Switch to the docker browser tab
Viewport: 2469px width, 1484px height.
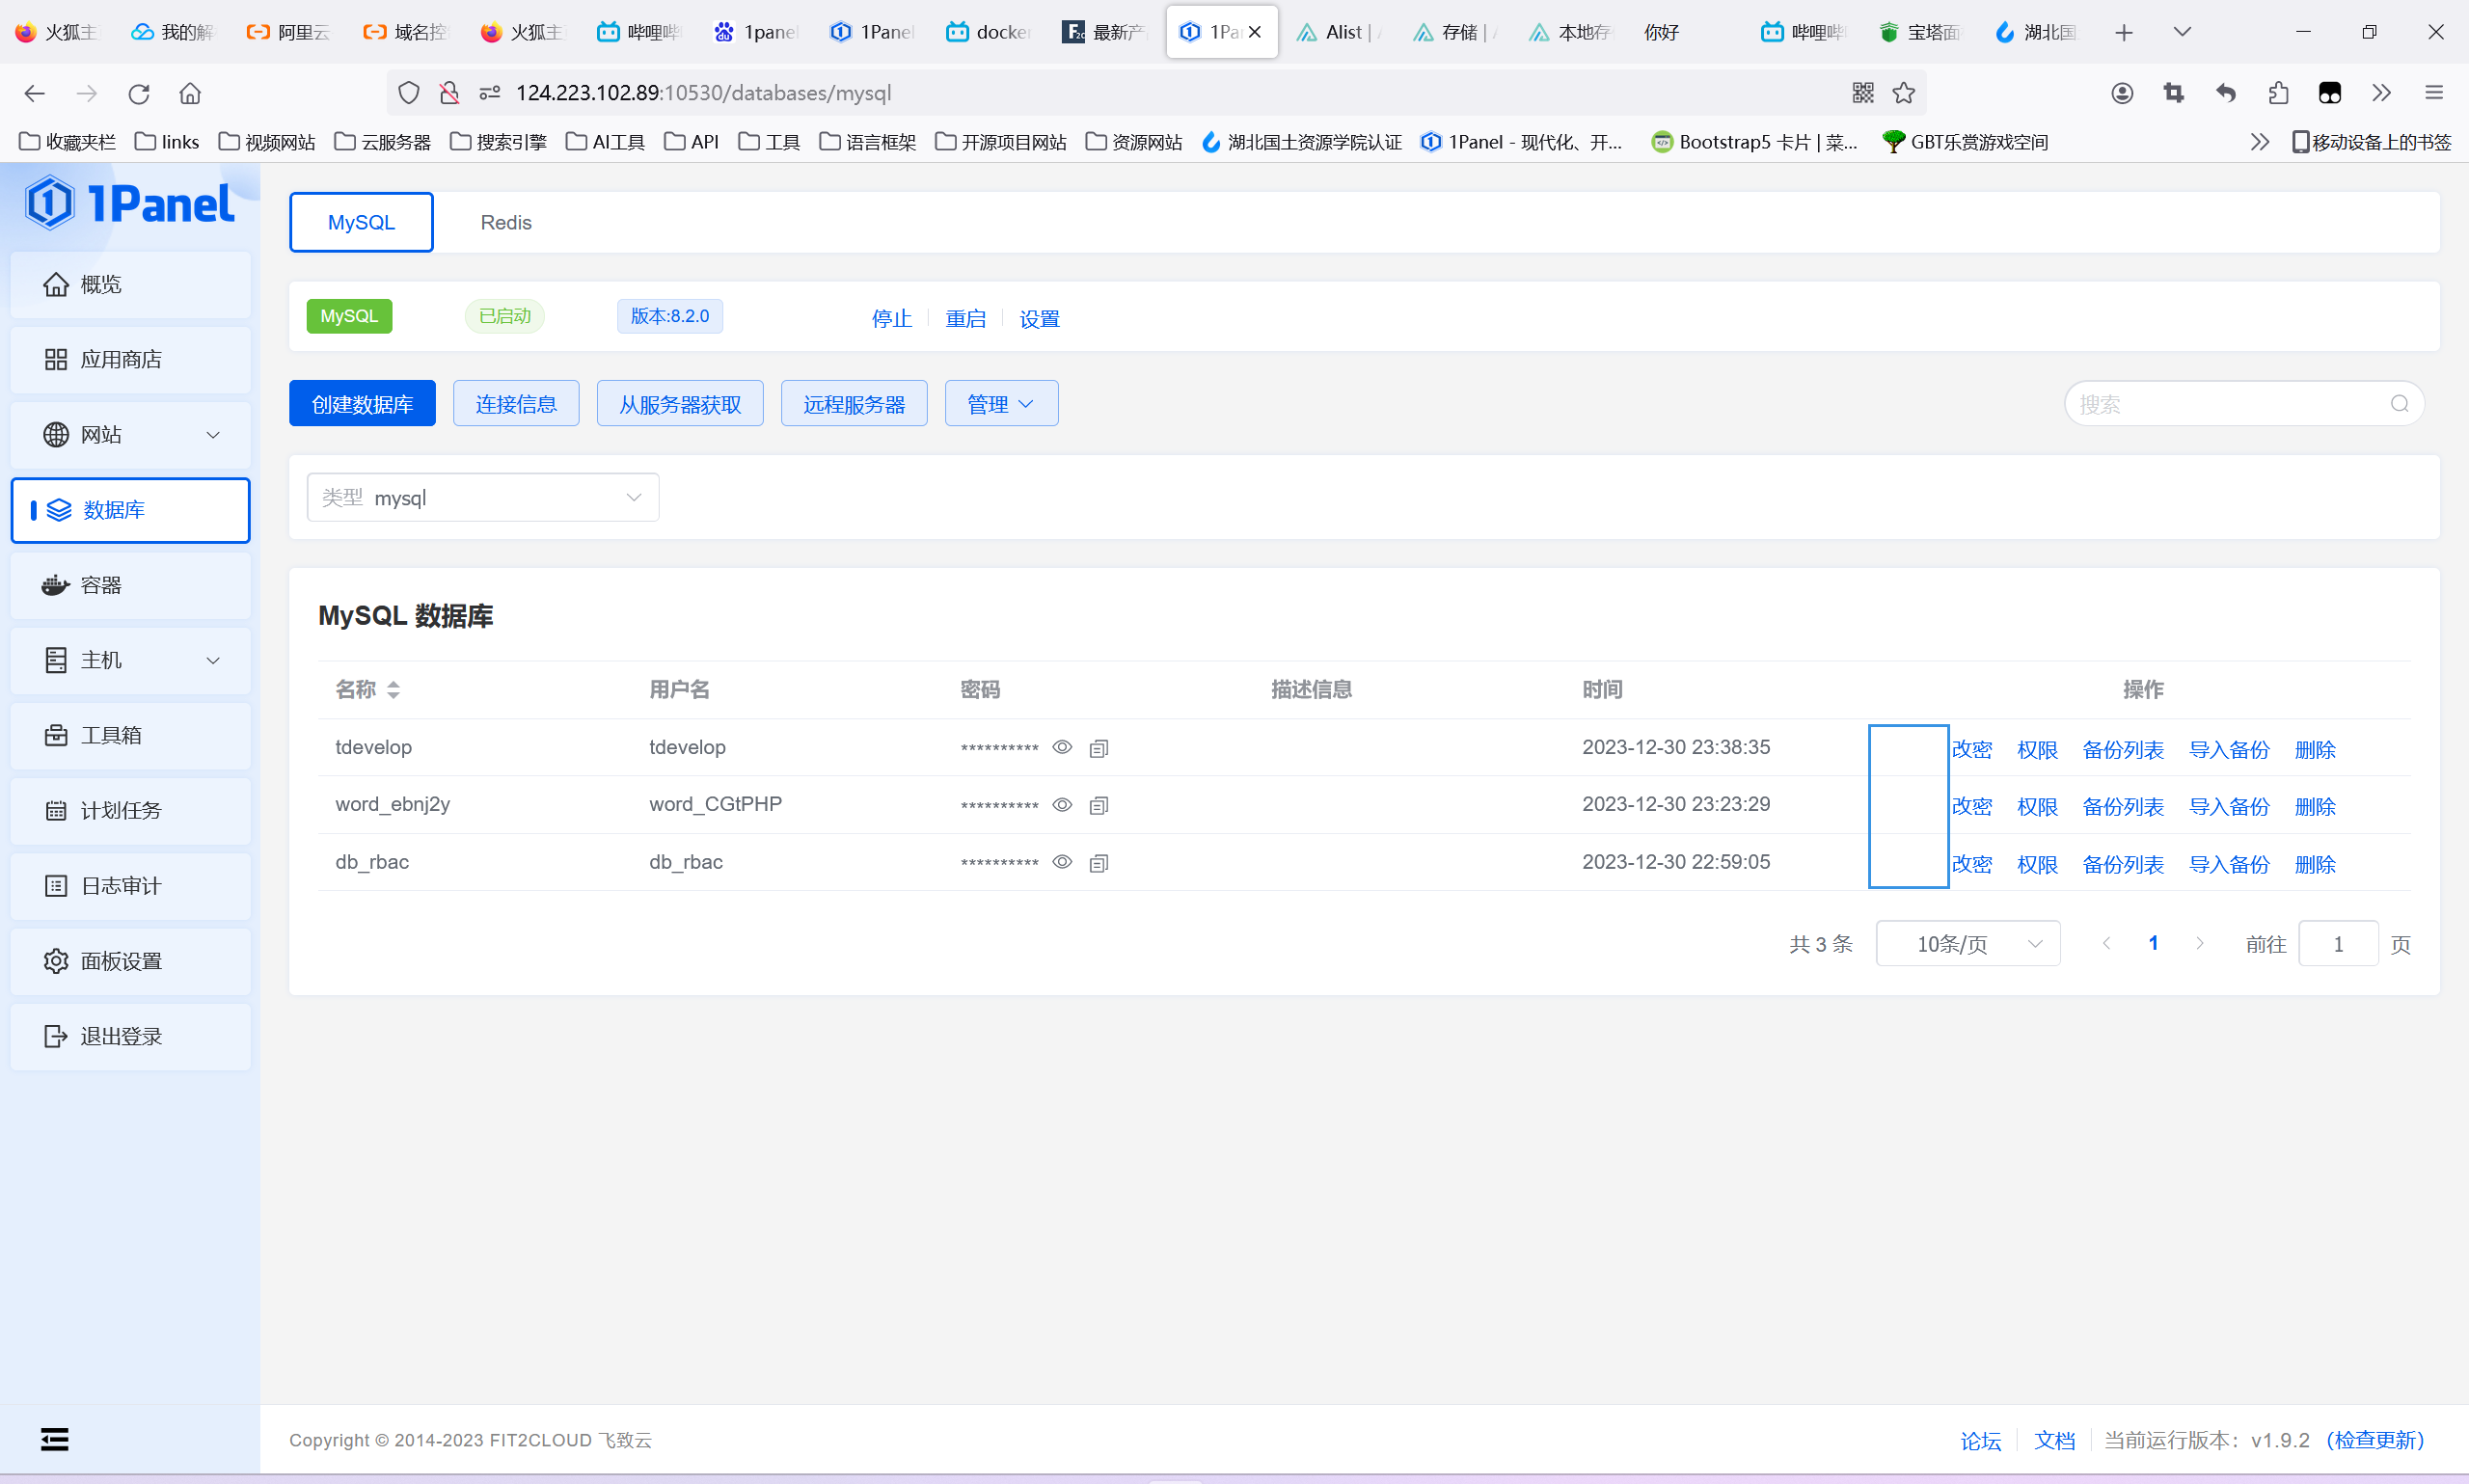coord(988,33)
